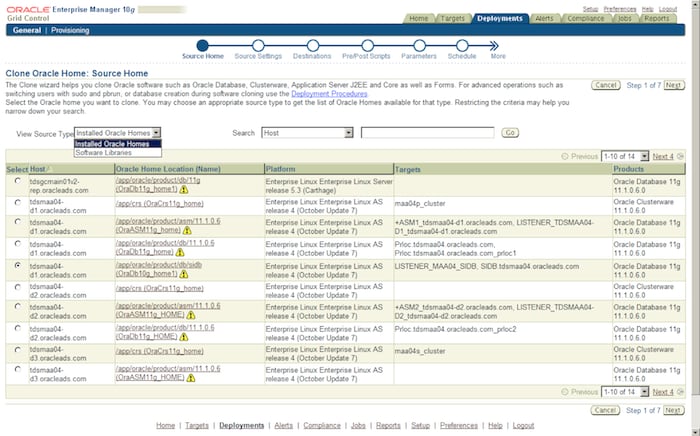Open the Jobs tab
700x436 pixels.
625,18
